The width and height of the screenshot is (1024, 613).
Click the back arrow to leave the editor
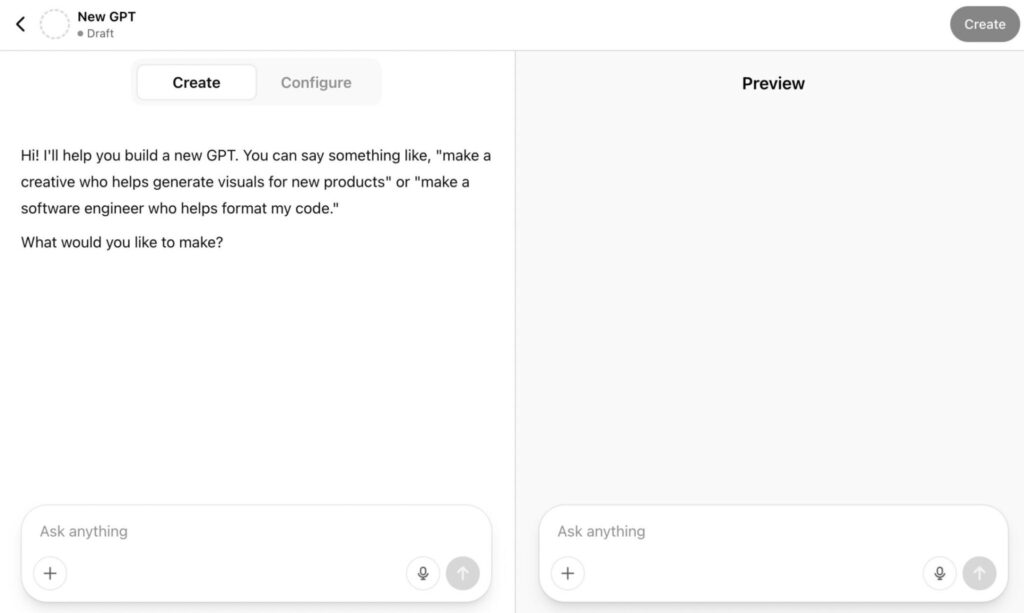tap(20, 24)
